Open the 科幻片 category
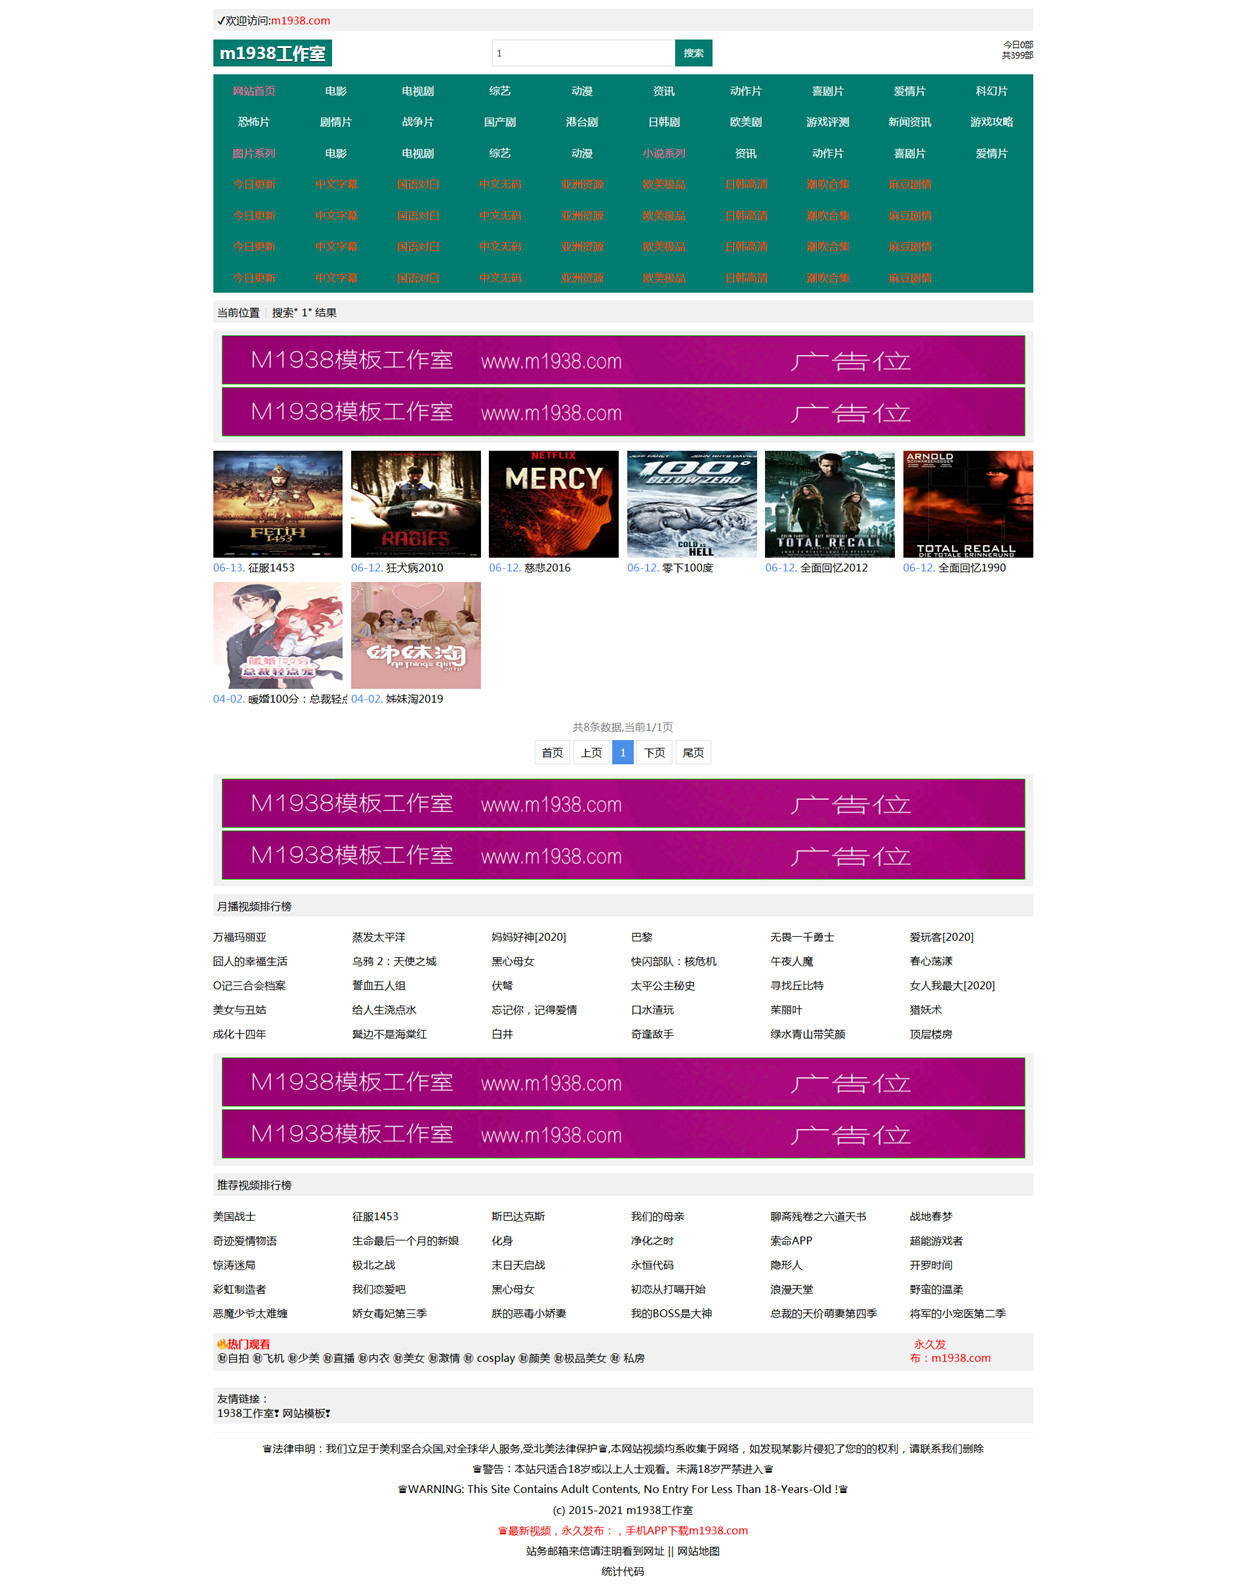This screenshot has height=1586, width=1245. [992, 91]
